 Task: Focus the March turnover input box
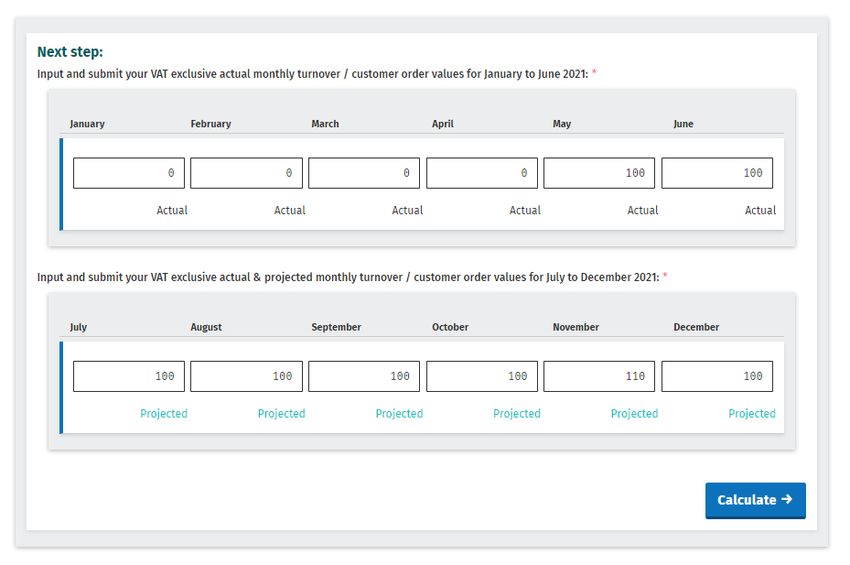coord(364,173)
